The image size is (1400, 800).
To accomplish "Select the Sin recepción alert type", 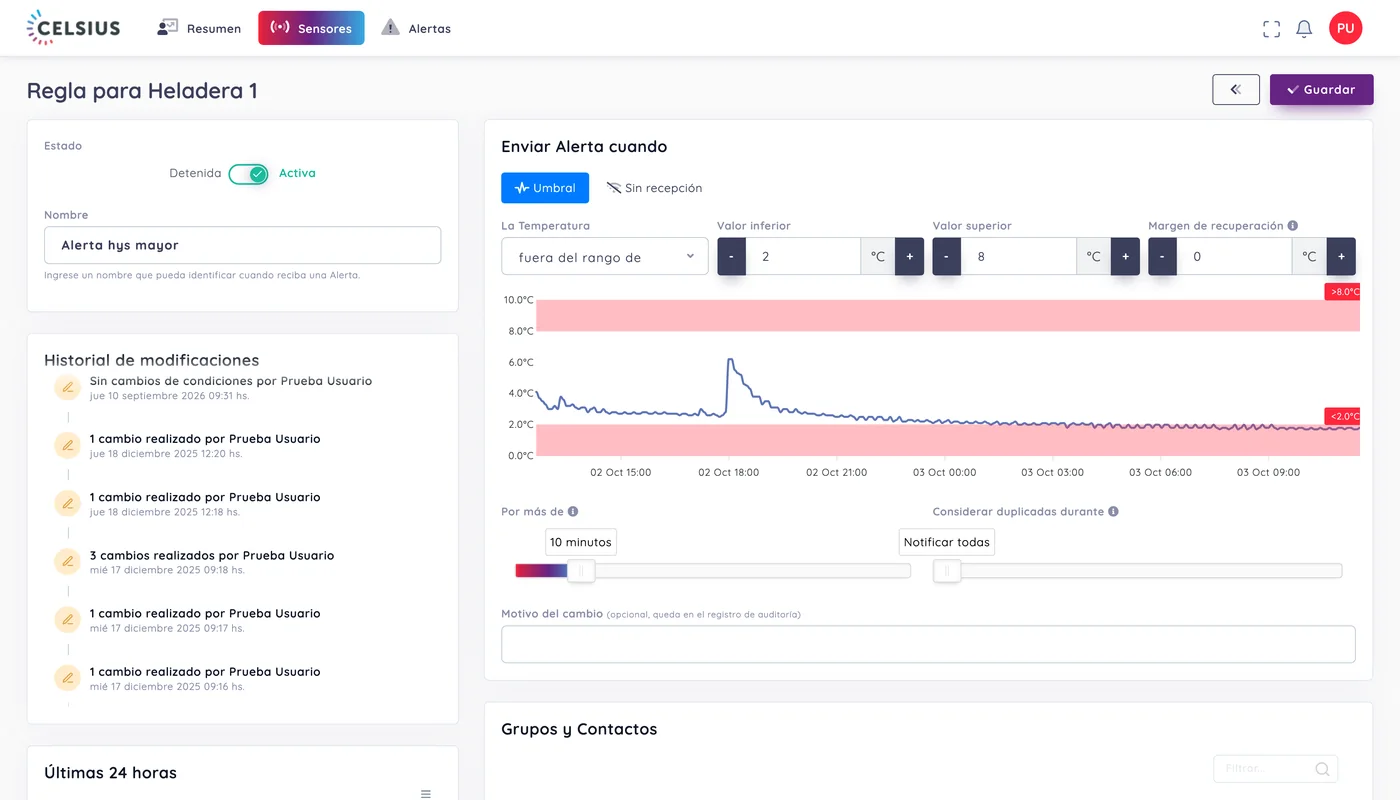I will point(655,188).
